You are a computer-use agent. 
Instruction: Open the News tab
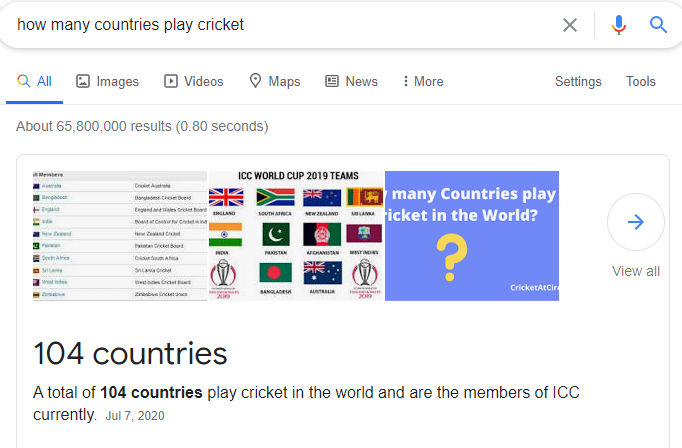point(351,81)
